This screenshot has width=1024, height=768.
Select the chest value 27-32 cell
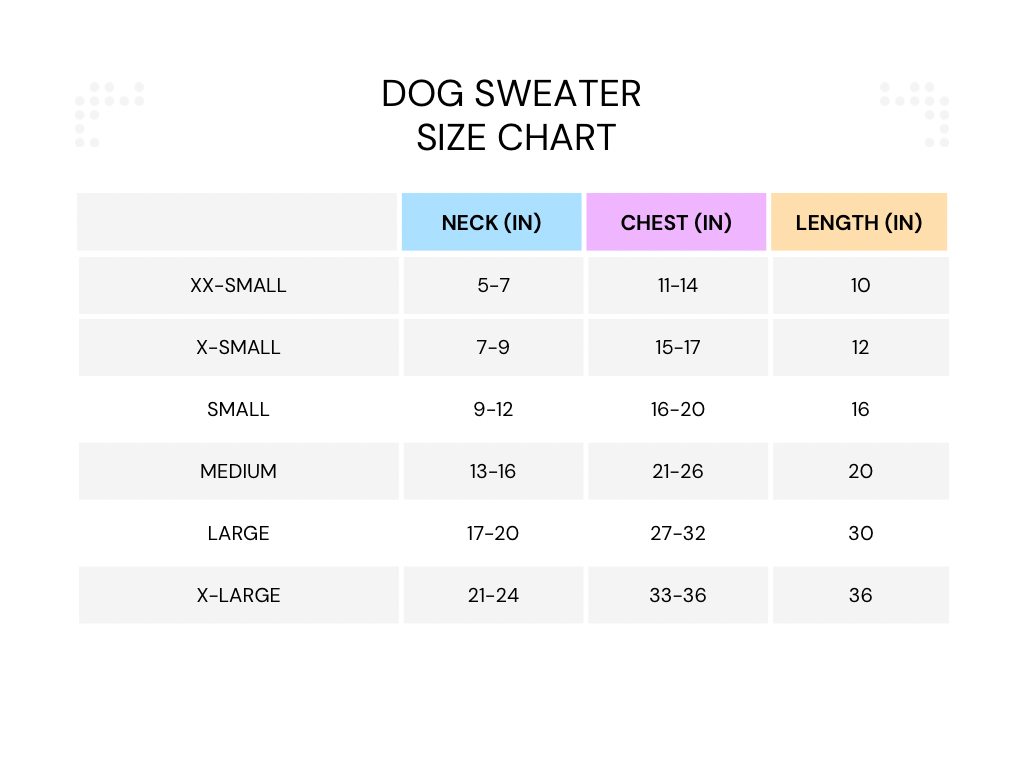pos(678,533)
